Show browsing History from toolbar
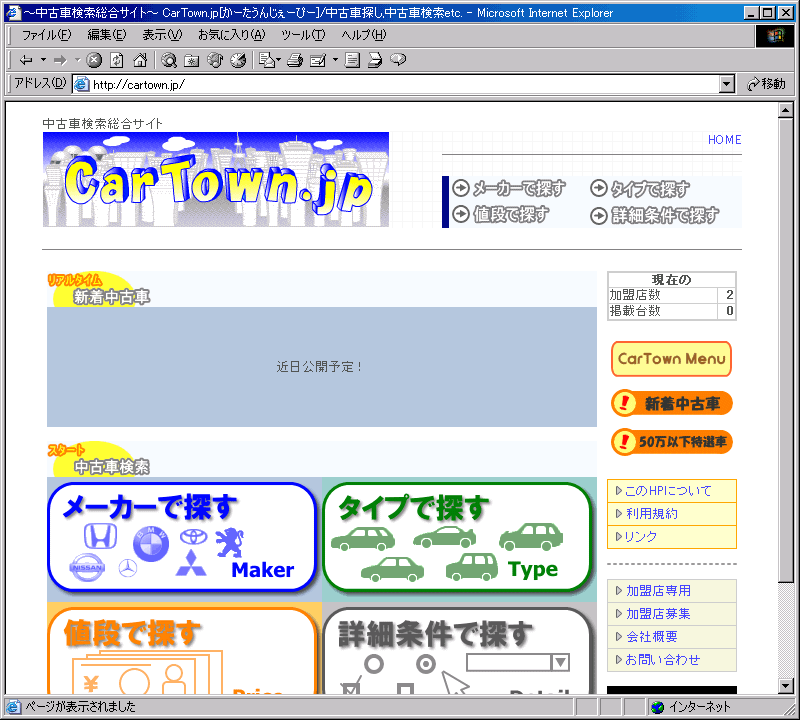The image size is (800, 720). 238,60
